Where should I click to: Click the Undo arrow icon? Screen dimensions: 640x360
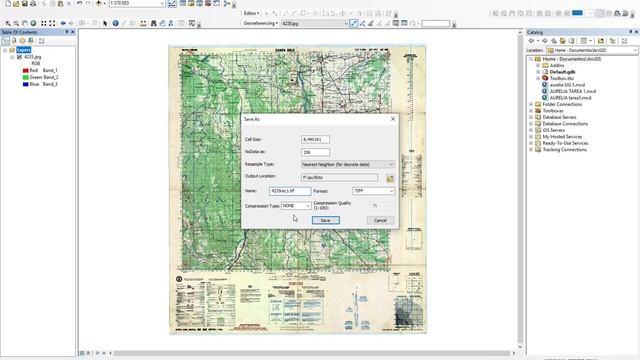[x=79, y=4]
